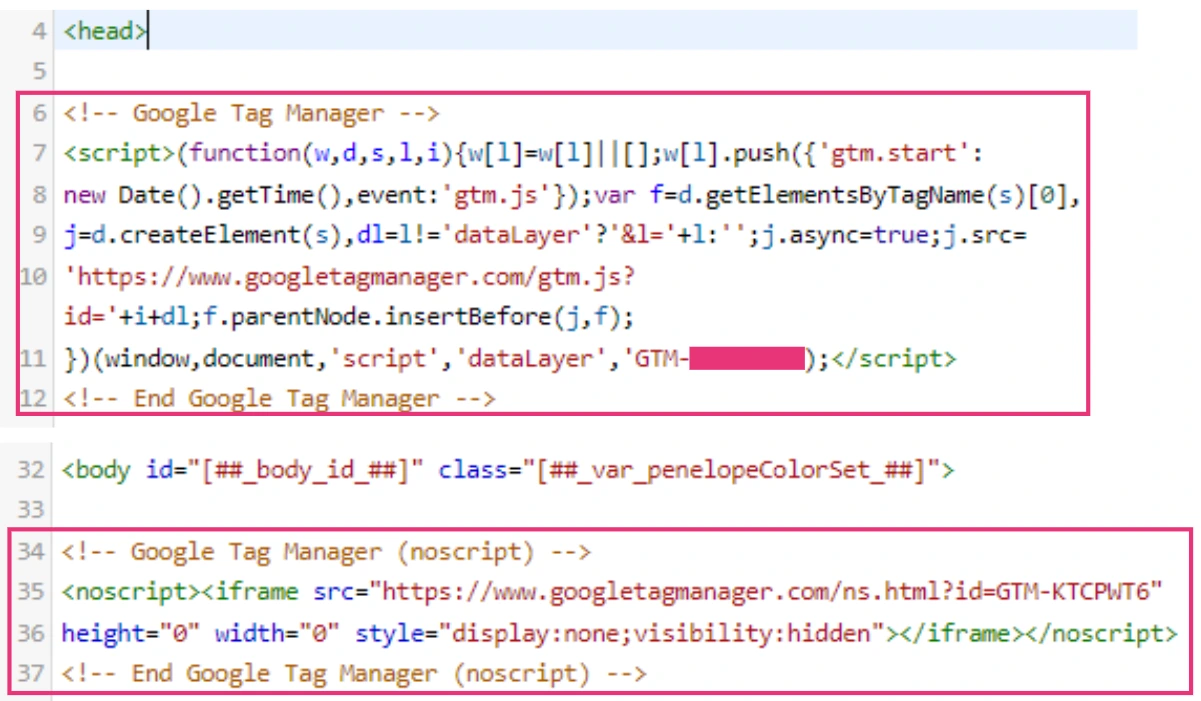Click the ns.html?id=GTM-KTCPWT6 iframe URL
The height and width of the screenshot is (701, 1201).
click(x=769, y=592)
